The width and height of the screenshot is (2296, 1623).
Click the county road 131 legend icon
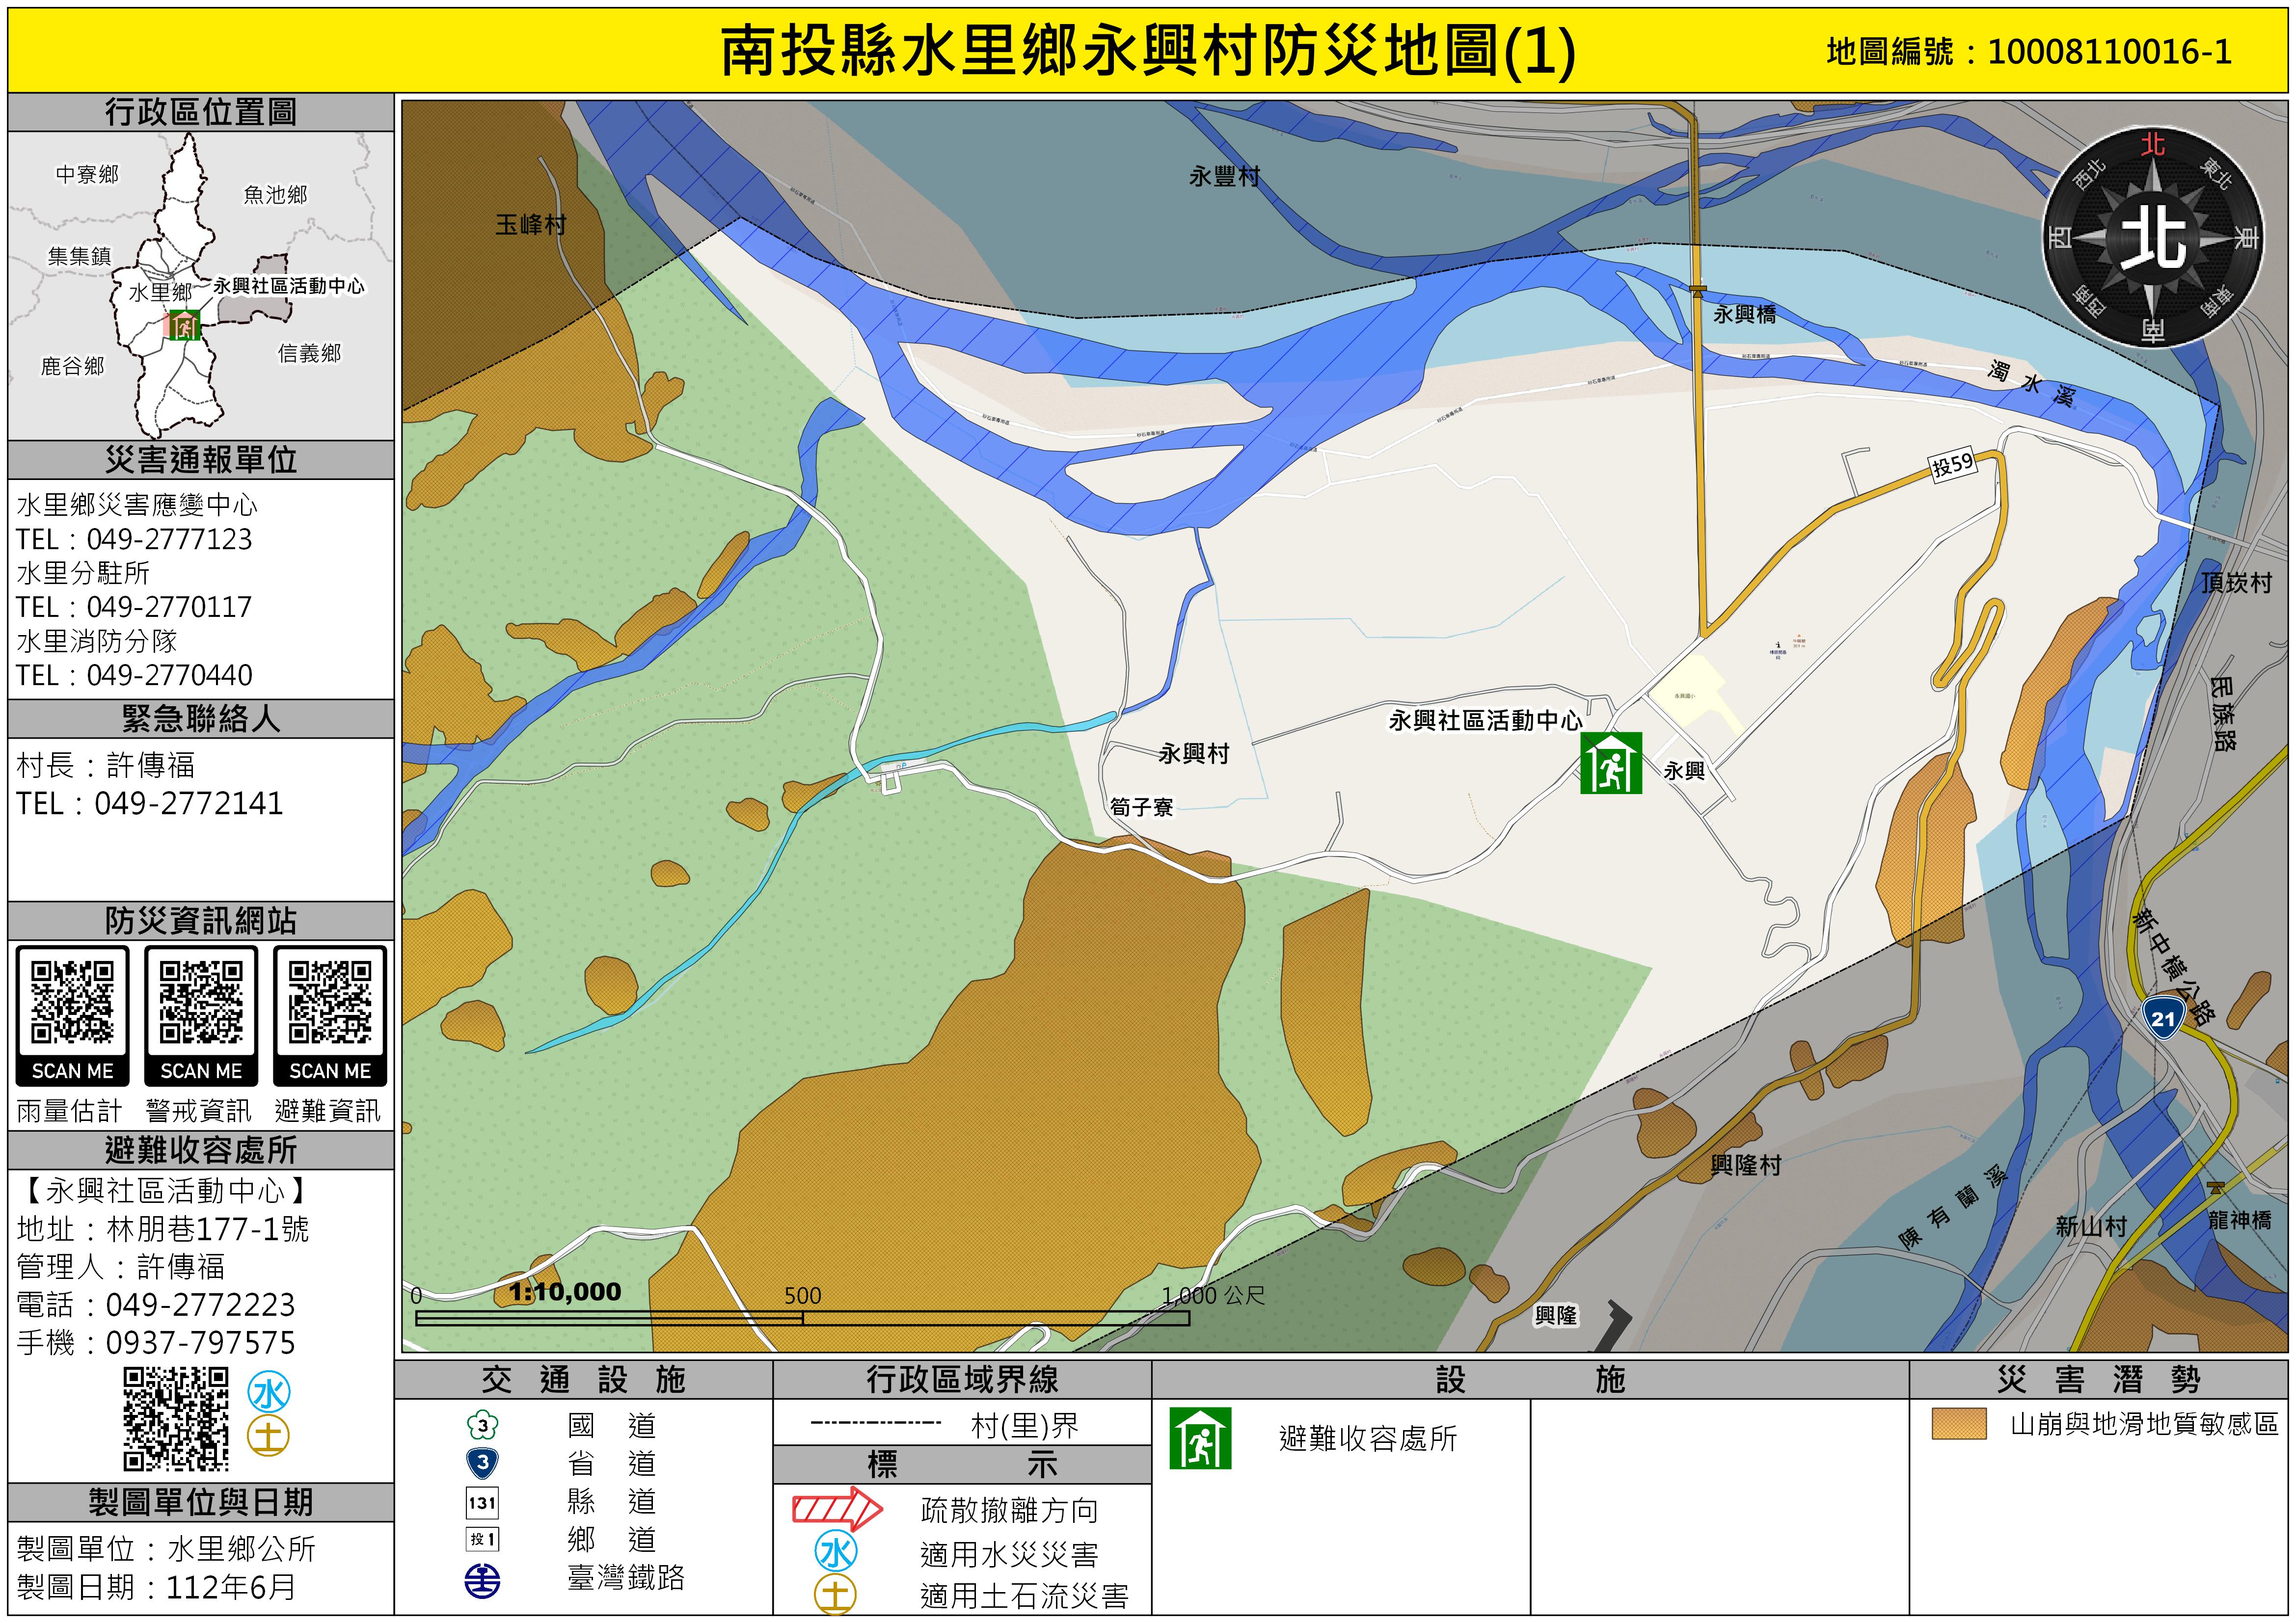click(x=483, y=1502)
